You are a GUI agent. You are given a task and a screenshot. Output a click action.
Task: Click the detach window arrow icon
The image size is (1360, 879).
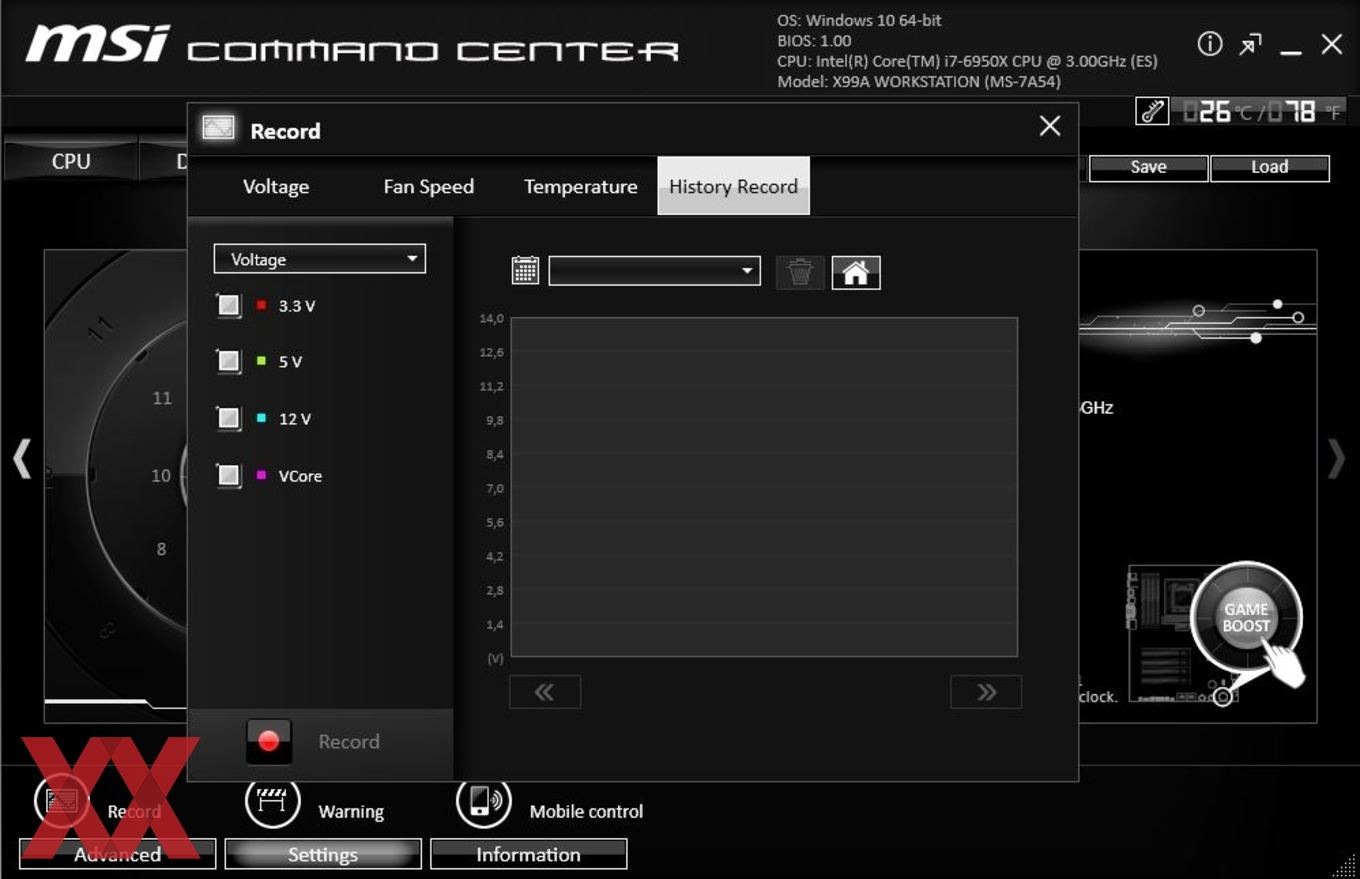[1251, 45]
